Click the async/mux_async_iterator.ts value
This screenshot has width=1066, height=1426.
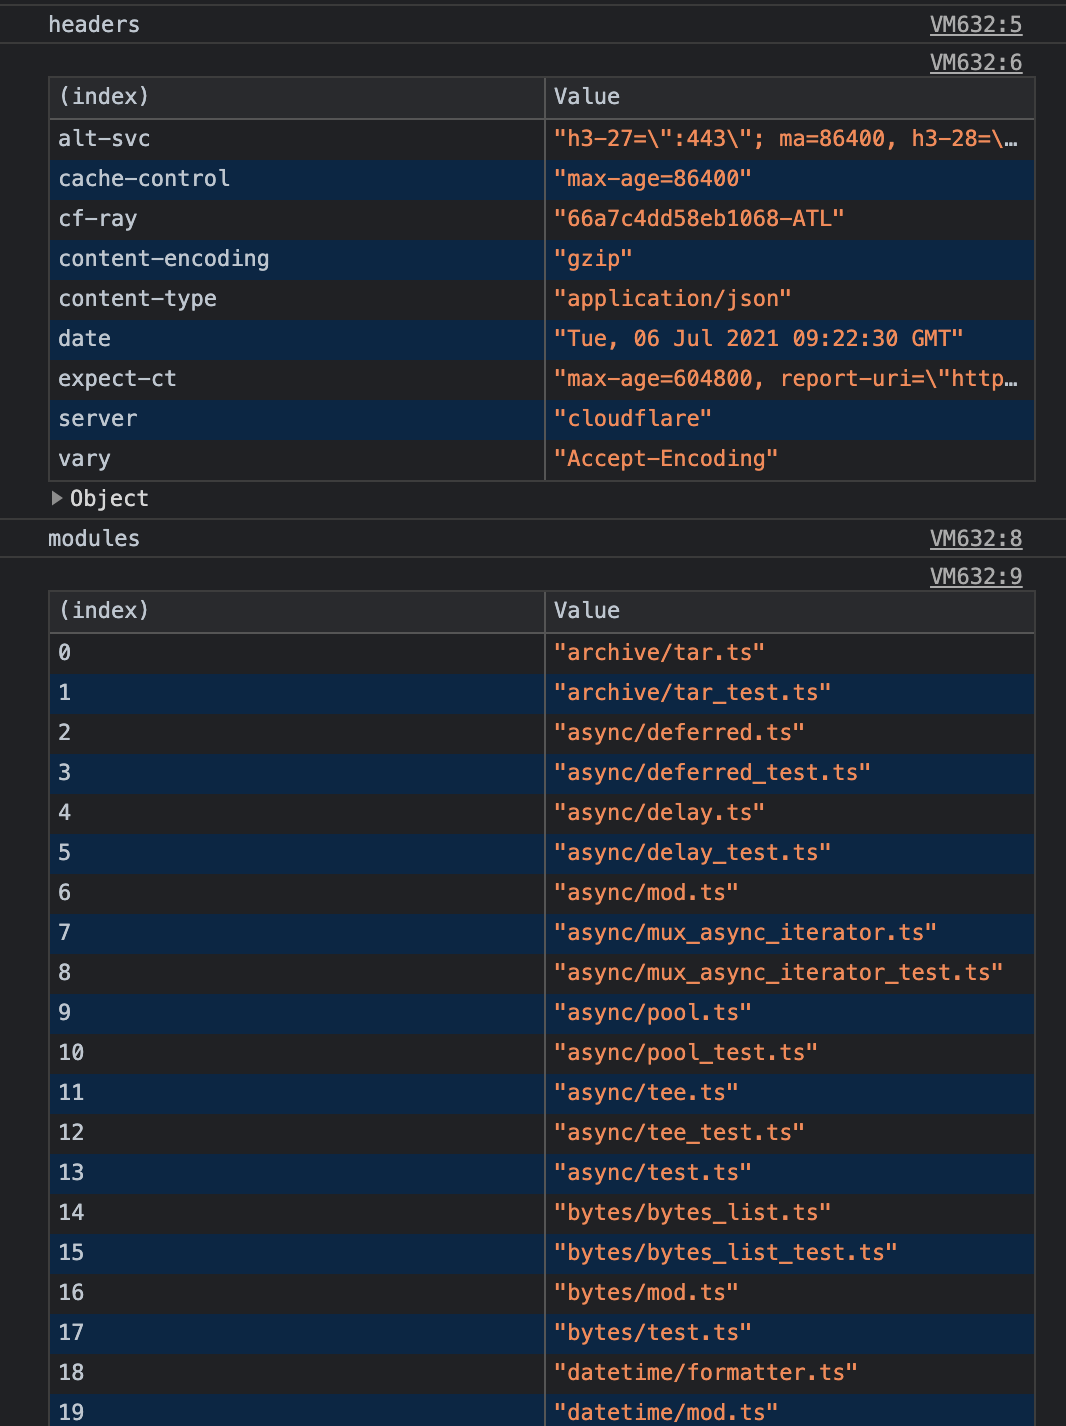click(x=745, y=932)
